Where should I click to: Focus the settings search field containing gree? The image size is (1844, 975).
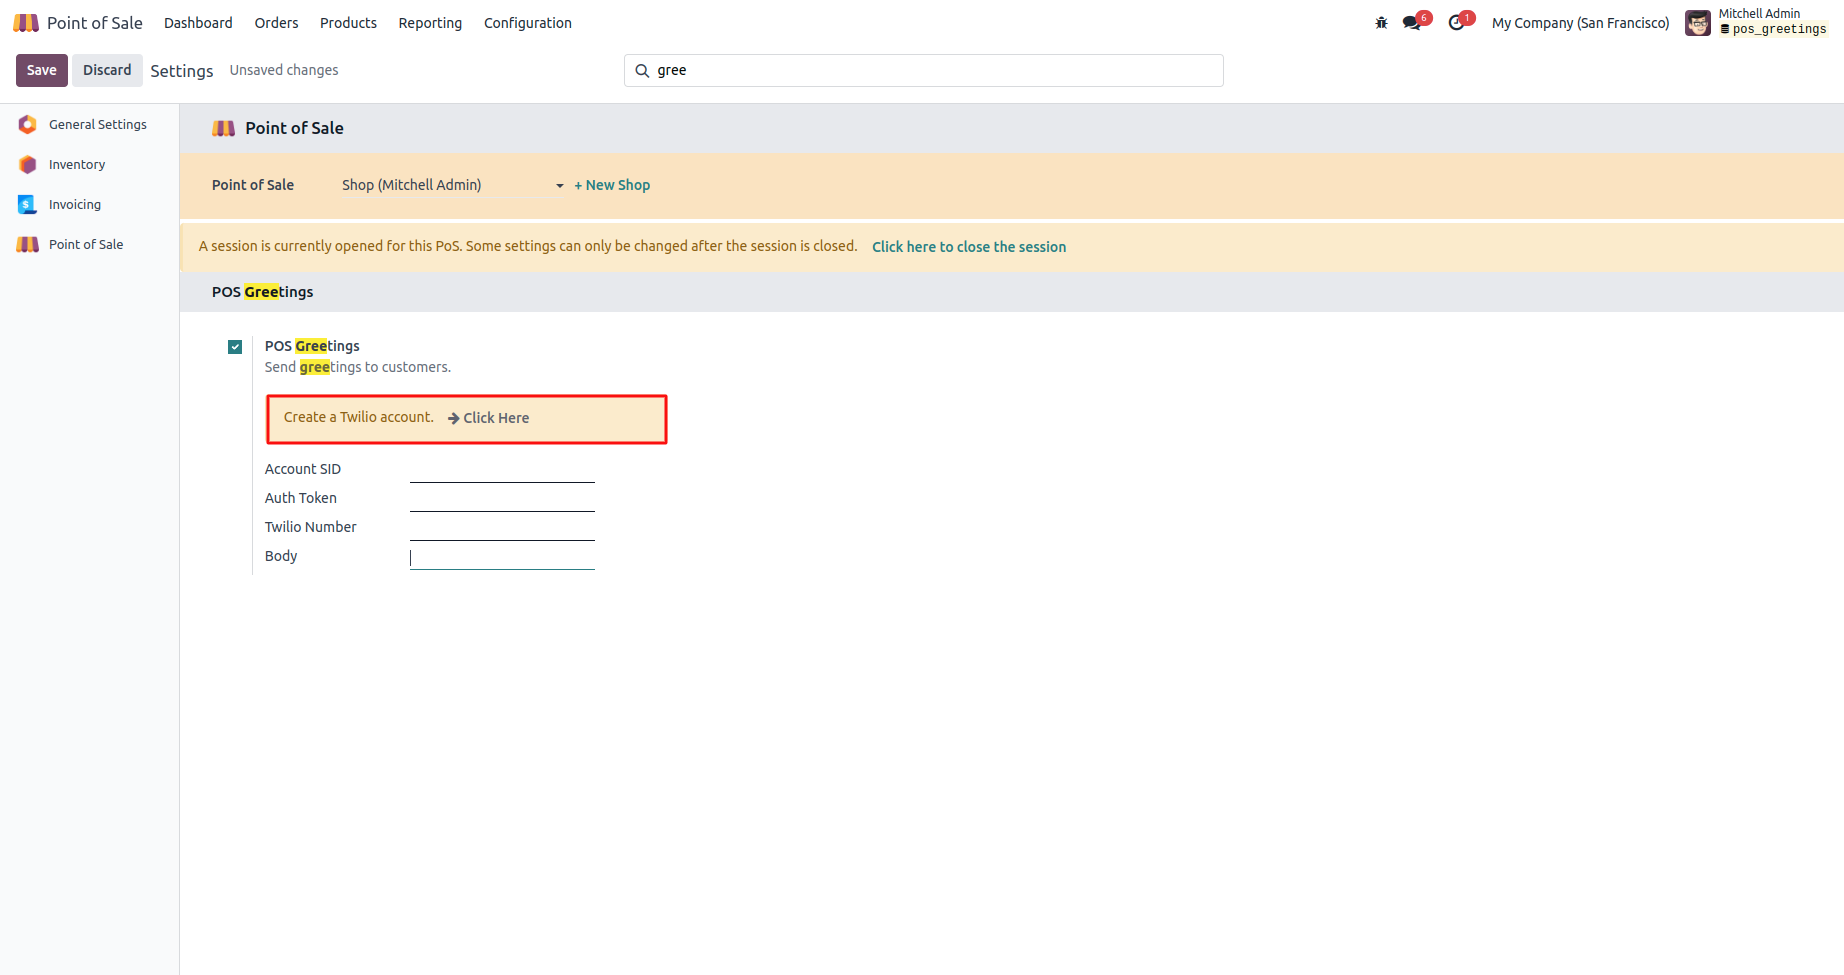tap(924, 70)
